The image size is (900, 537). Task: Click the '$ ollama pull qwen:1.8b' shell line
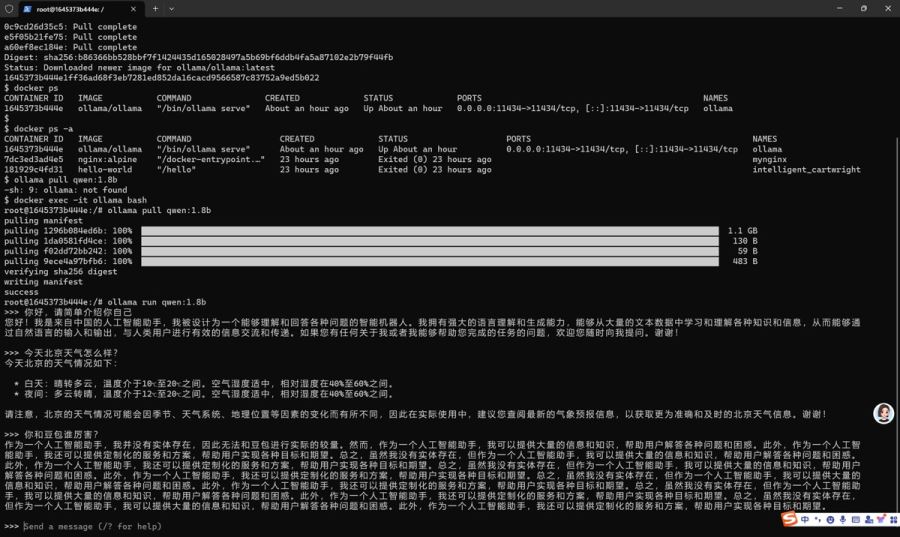(x=61, y=180)
